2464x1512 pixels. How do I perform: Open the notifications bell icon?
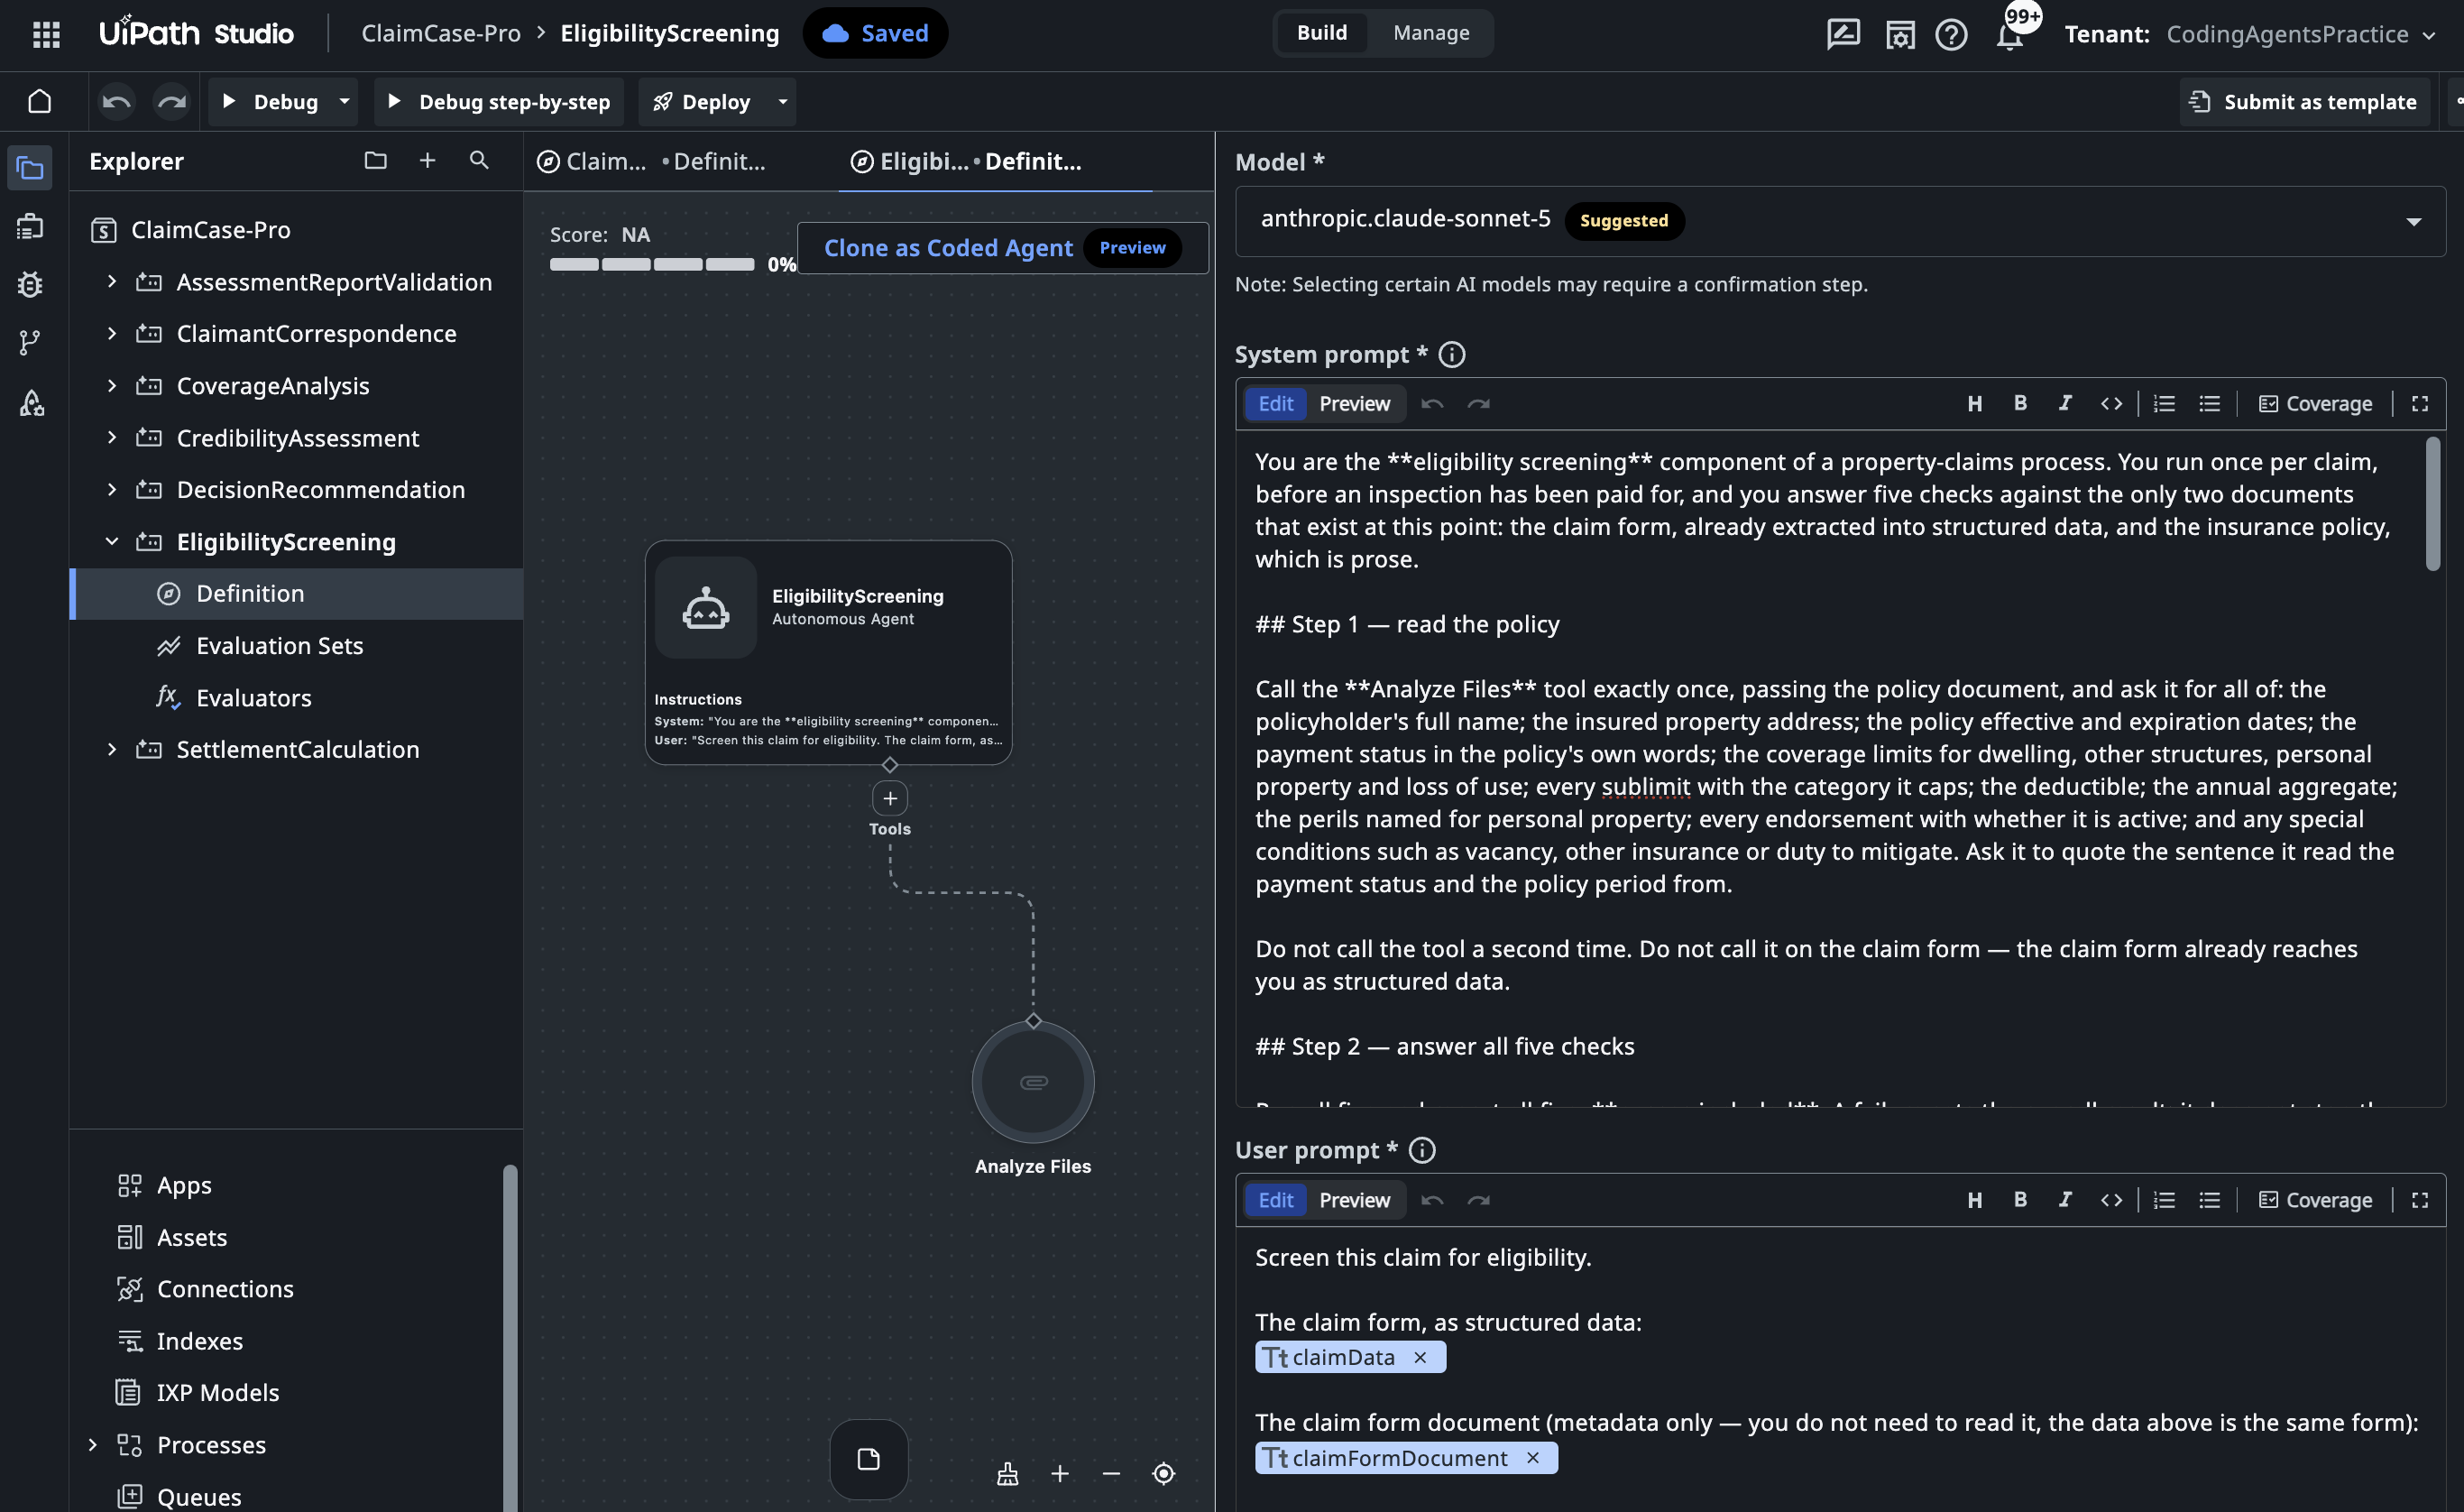click(2009, 35)
